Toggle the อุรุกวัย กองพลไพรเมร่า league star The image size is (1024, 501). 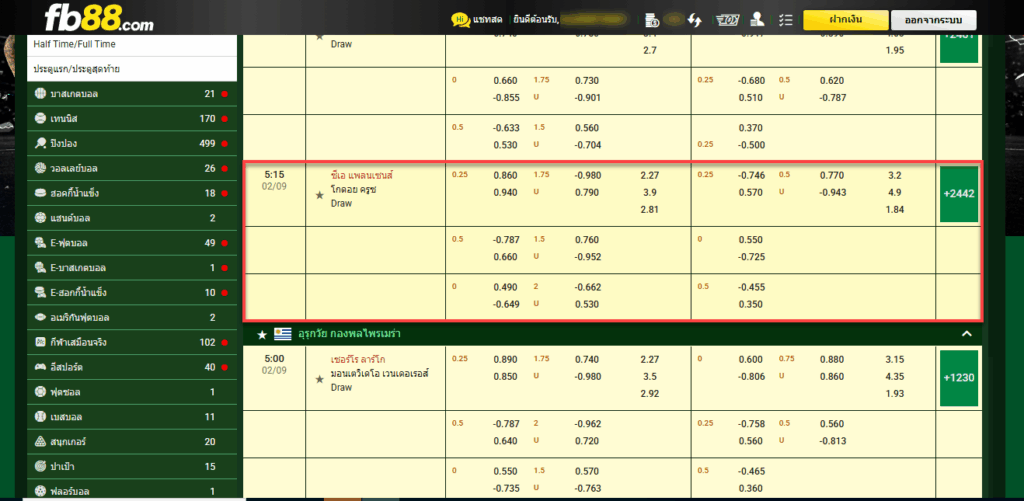click(262, 334)
